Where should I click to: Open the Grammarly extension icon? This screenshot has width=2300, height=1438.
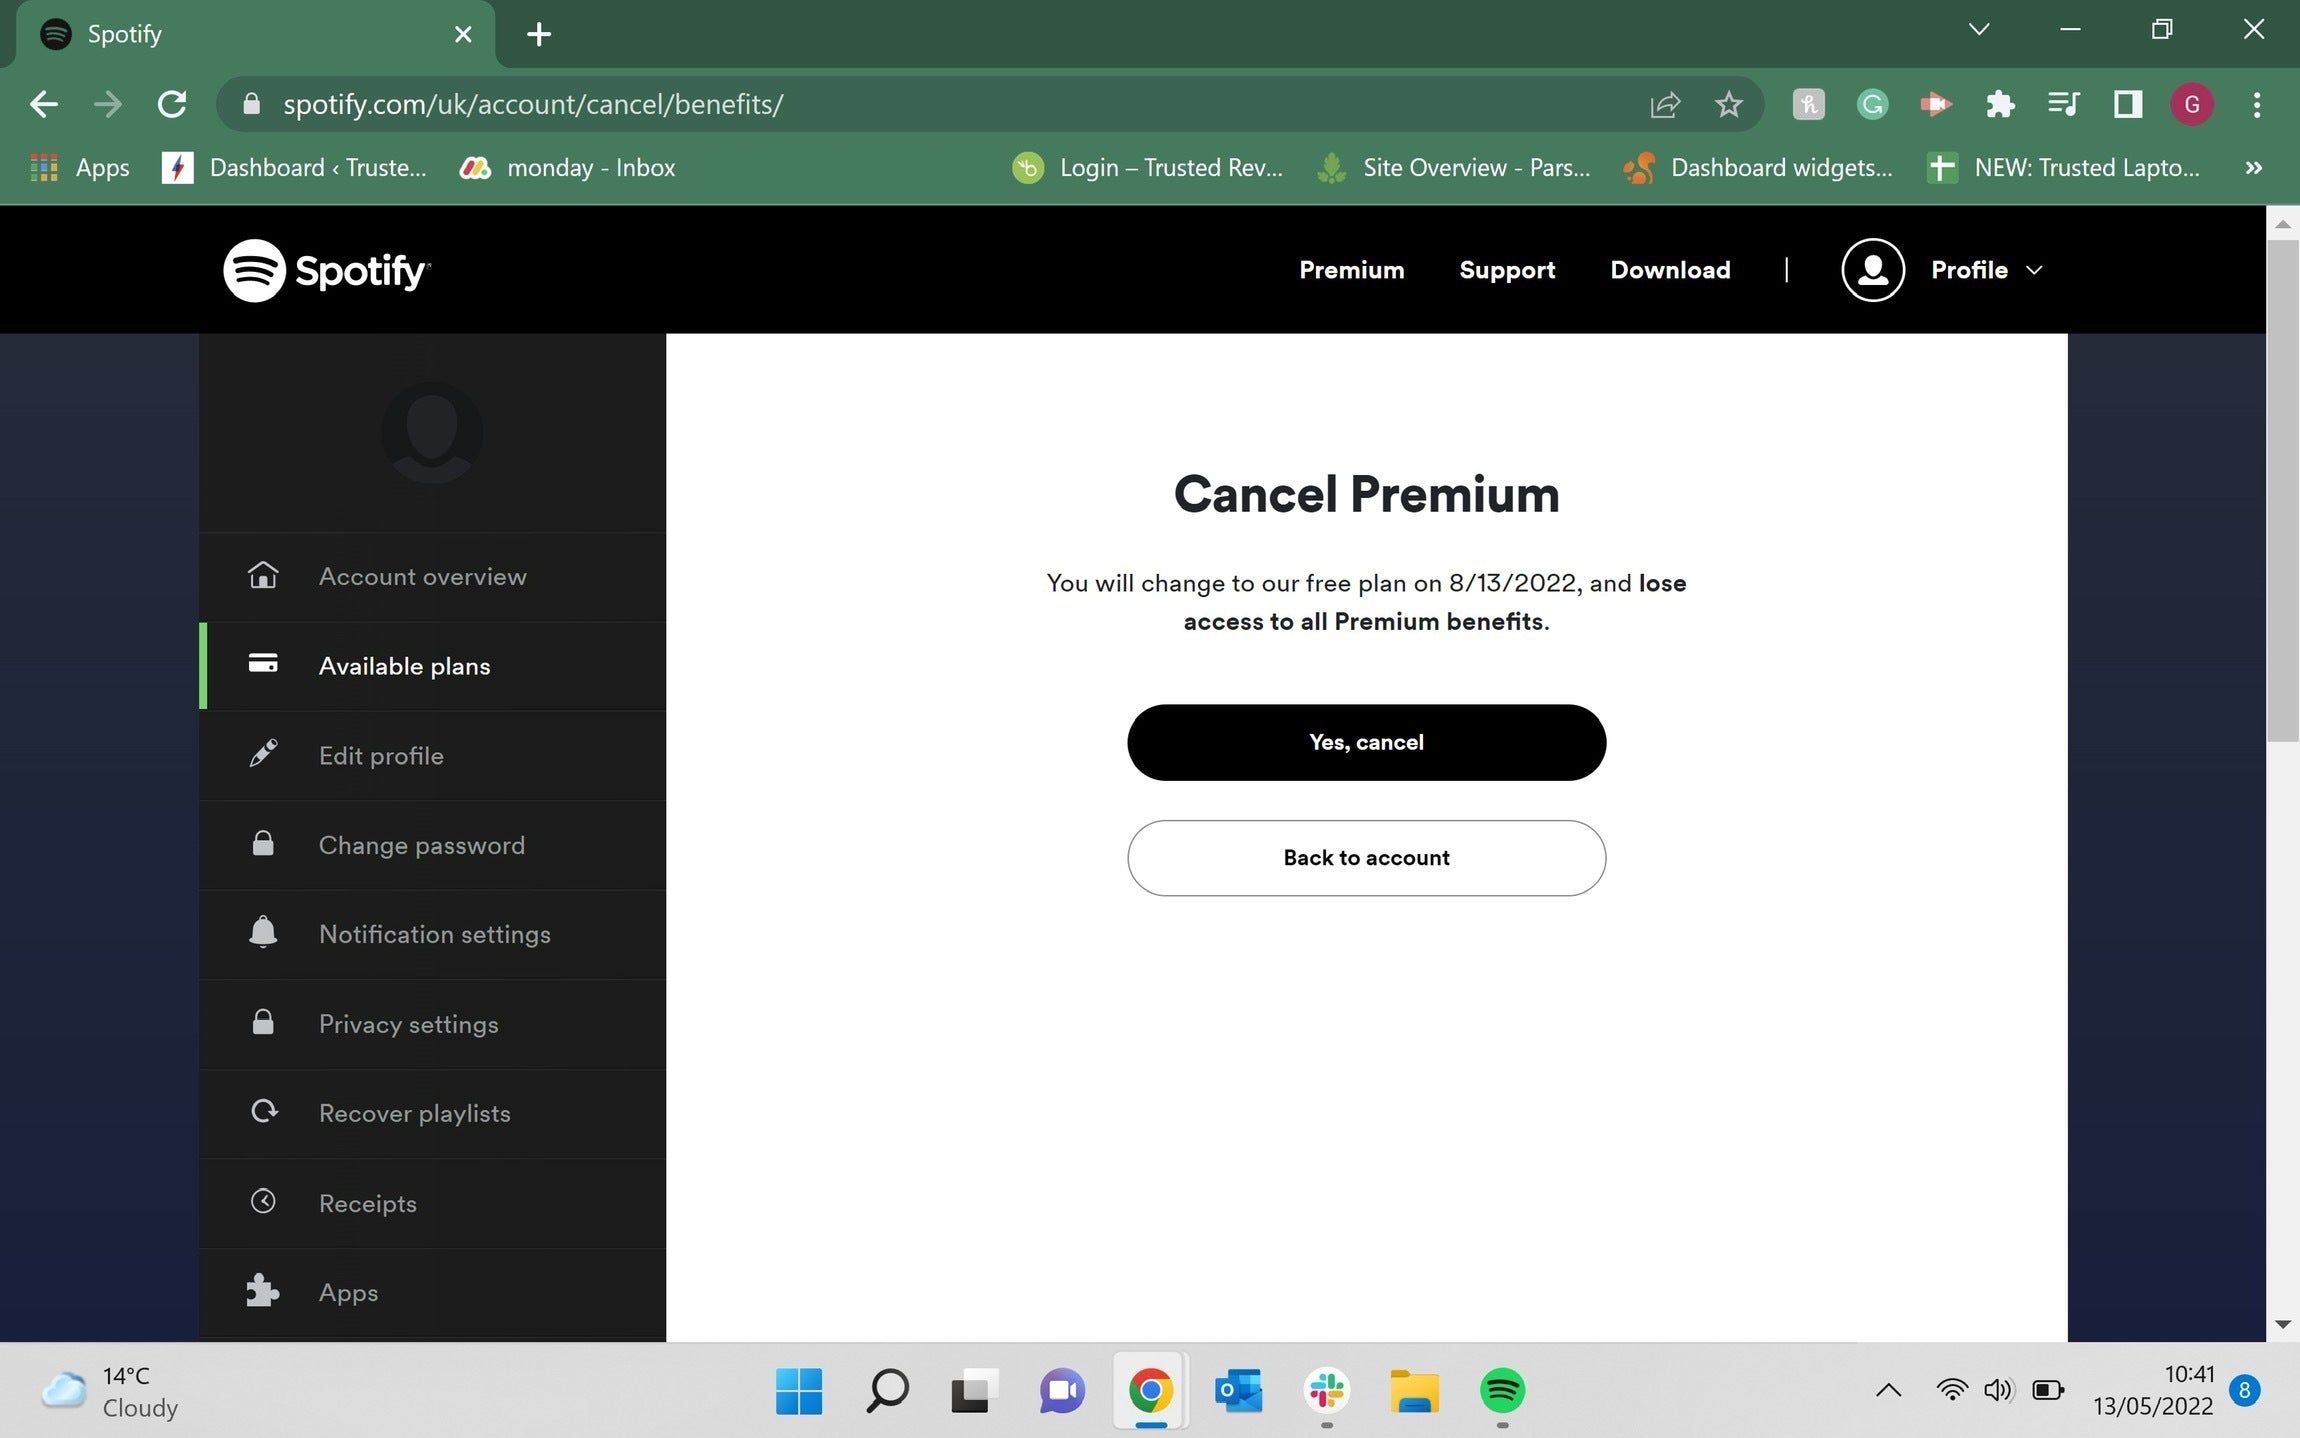pos(1872,104)
